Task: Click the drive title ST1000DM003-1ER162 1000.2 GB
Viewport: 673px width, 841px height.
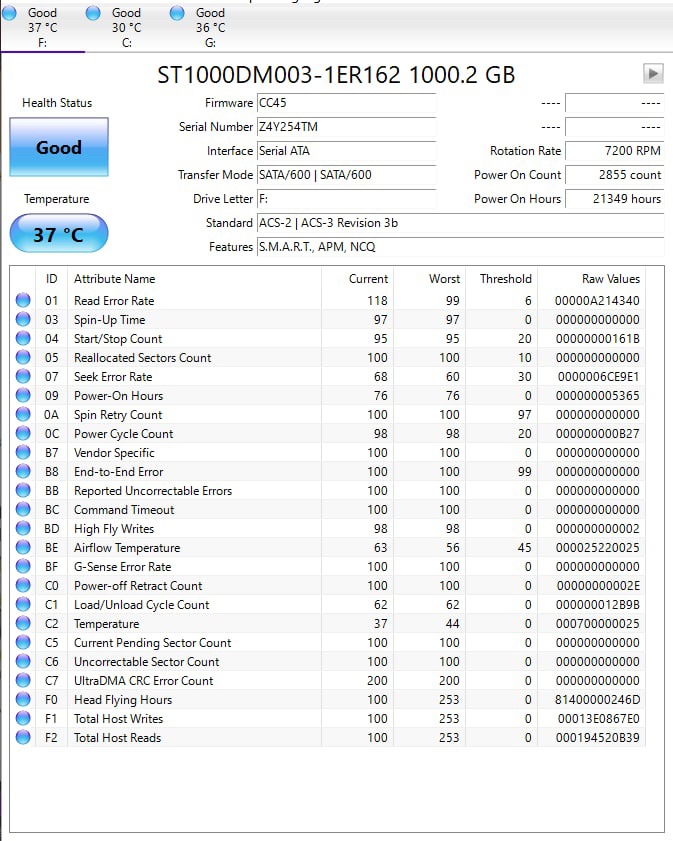Action: click(336, 75)
